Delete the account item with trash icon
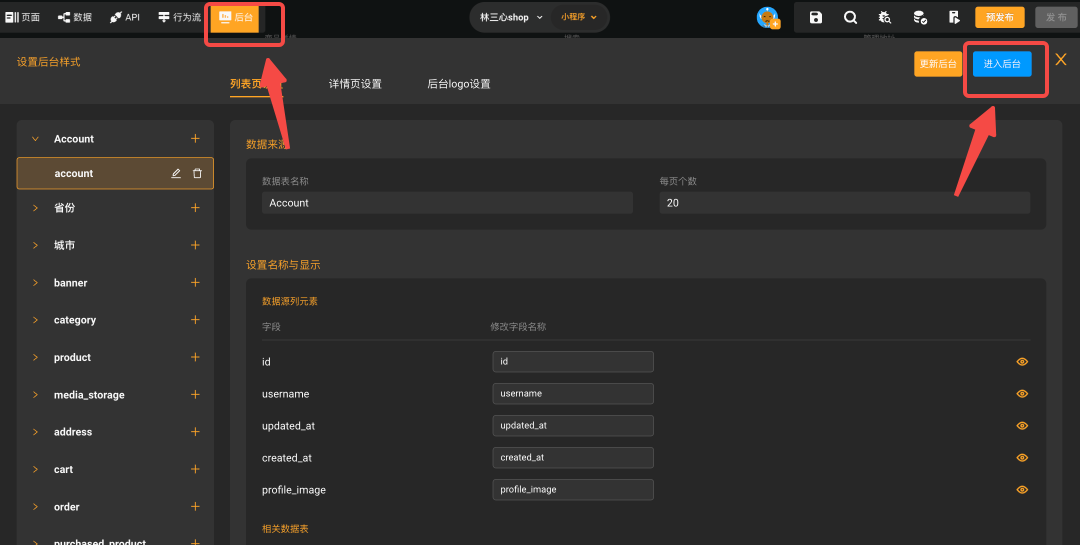Screen dimensions: 1080x545 pos(197,173)
